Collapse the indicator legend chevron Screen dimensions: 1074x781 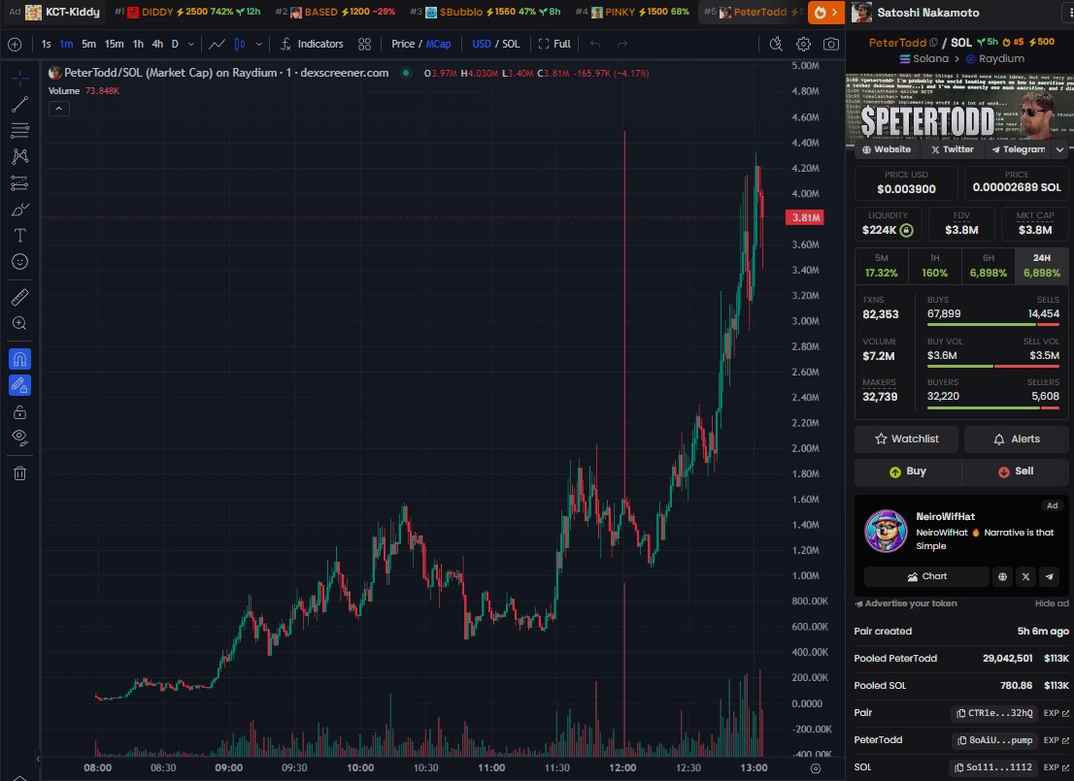click(x=59, y=108)
